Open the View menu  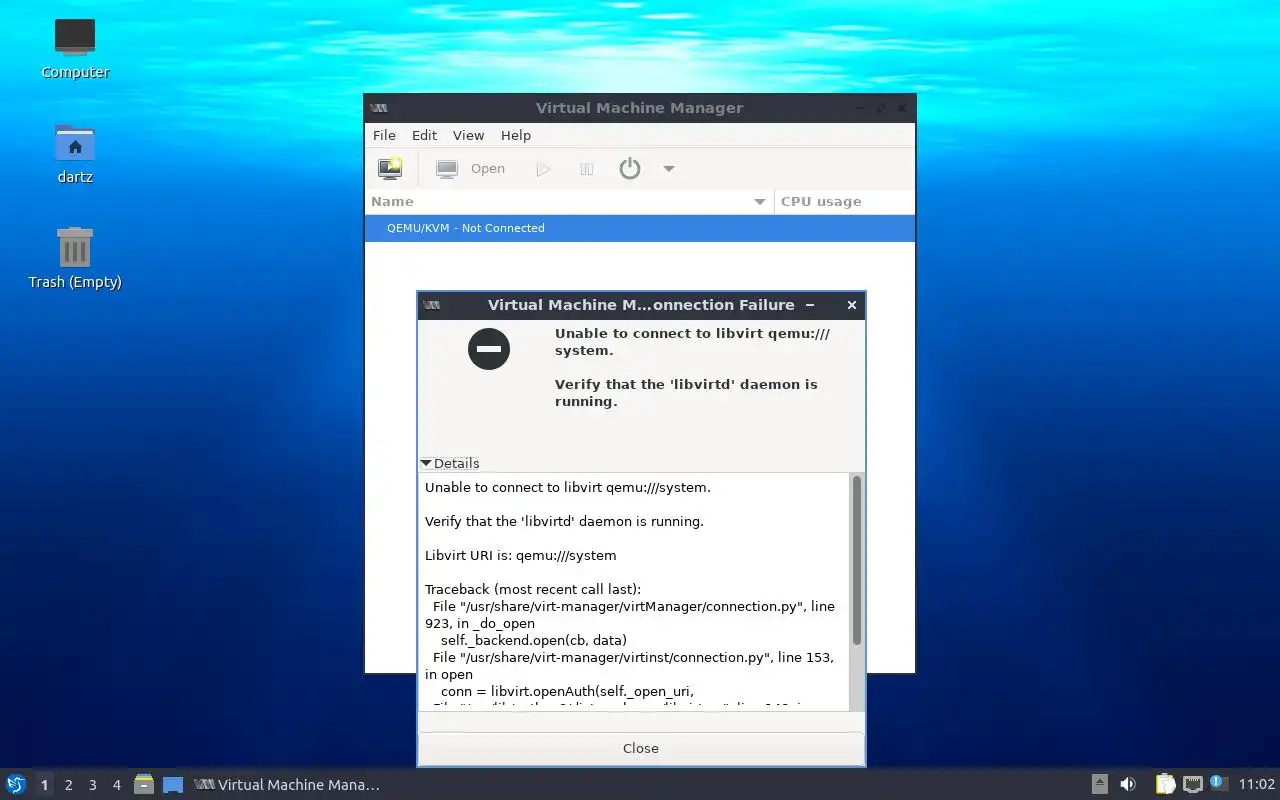point(468,135)
